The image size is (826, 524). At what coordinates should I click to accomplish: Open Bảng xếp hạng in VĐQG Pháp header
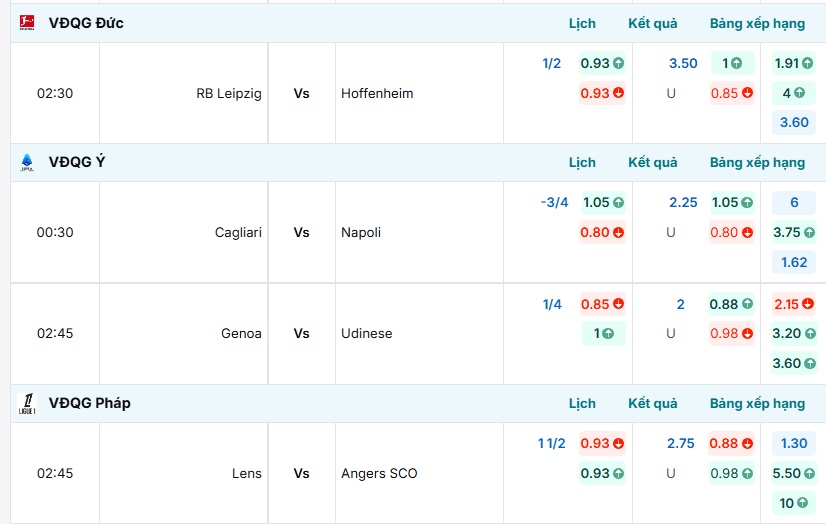757,403
